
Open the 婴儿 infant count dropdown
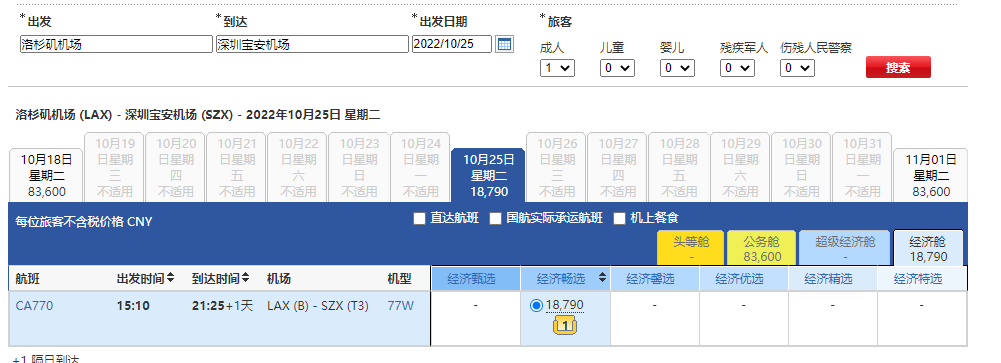coord(677,68)
